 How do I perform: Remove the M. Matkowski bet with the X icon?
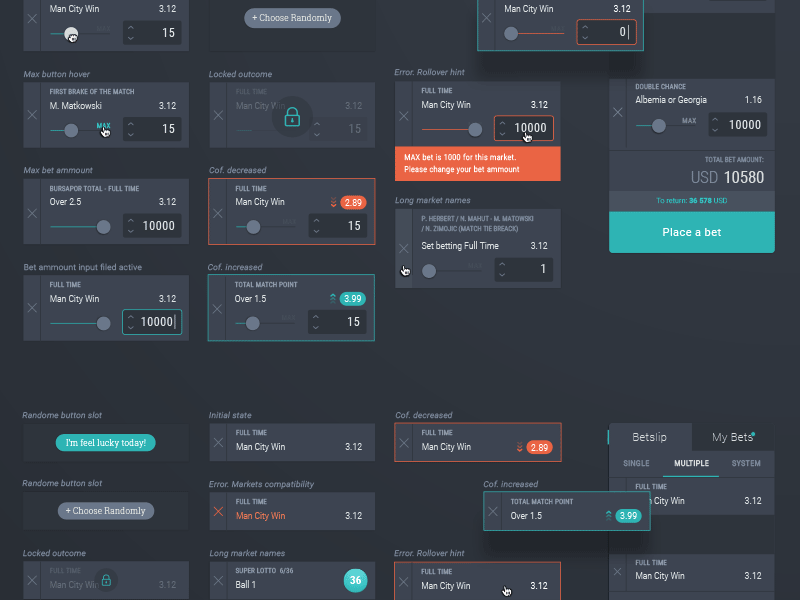tap(31, 115)
